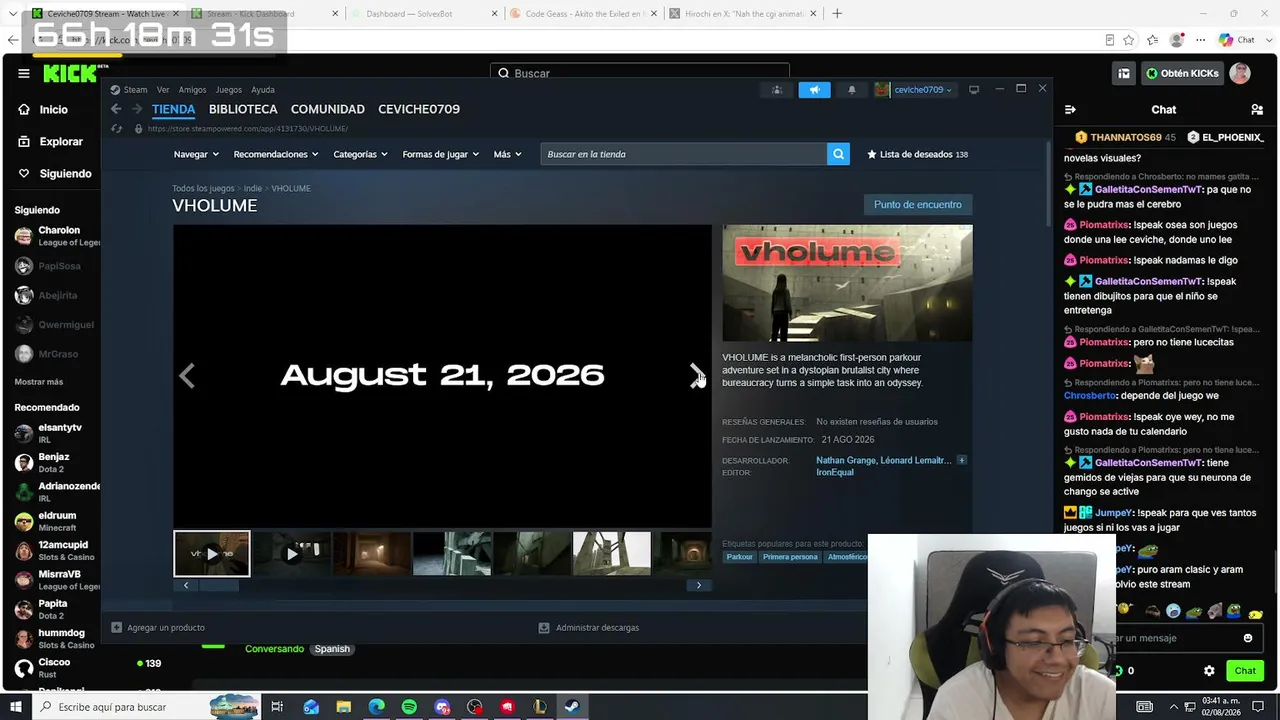
Task: Open the emoji picker in chat
Action: pos(1248,638)
